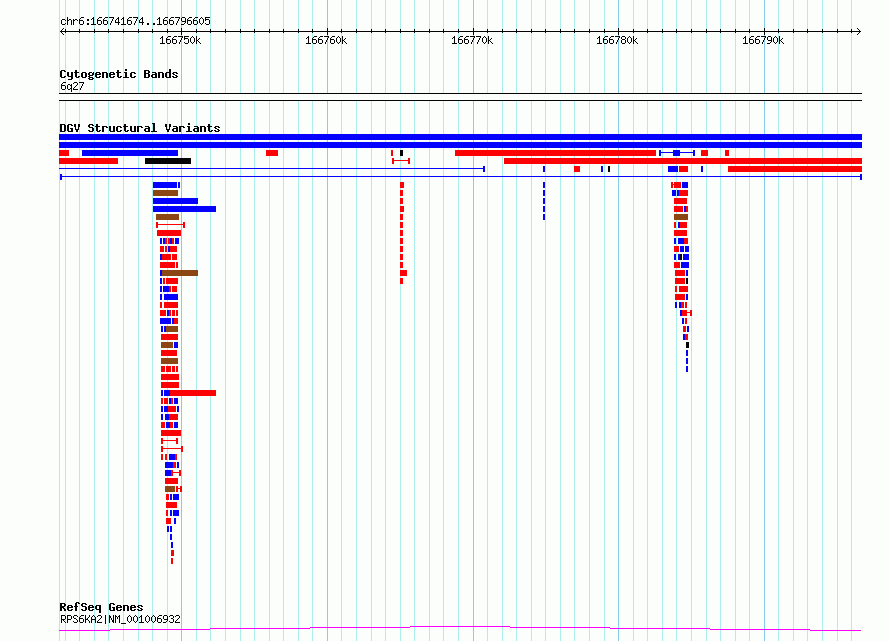
Task: Click the 166780k scale label
Action: [x=617, y=40]
